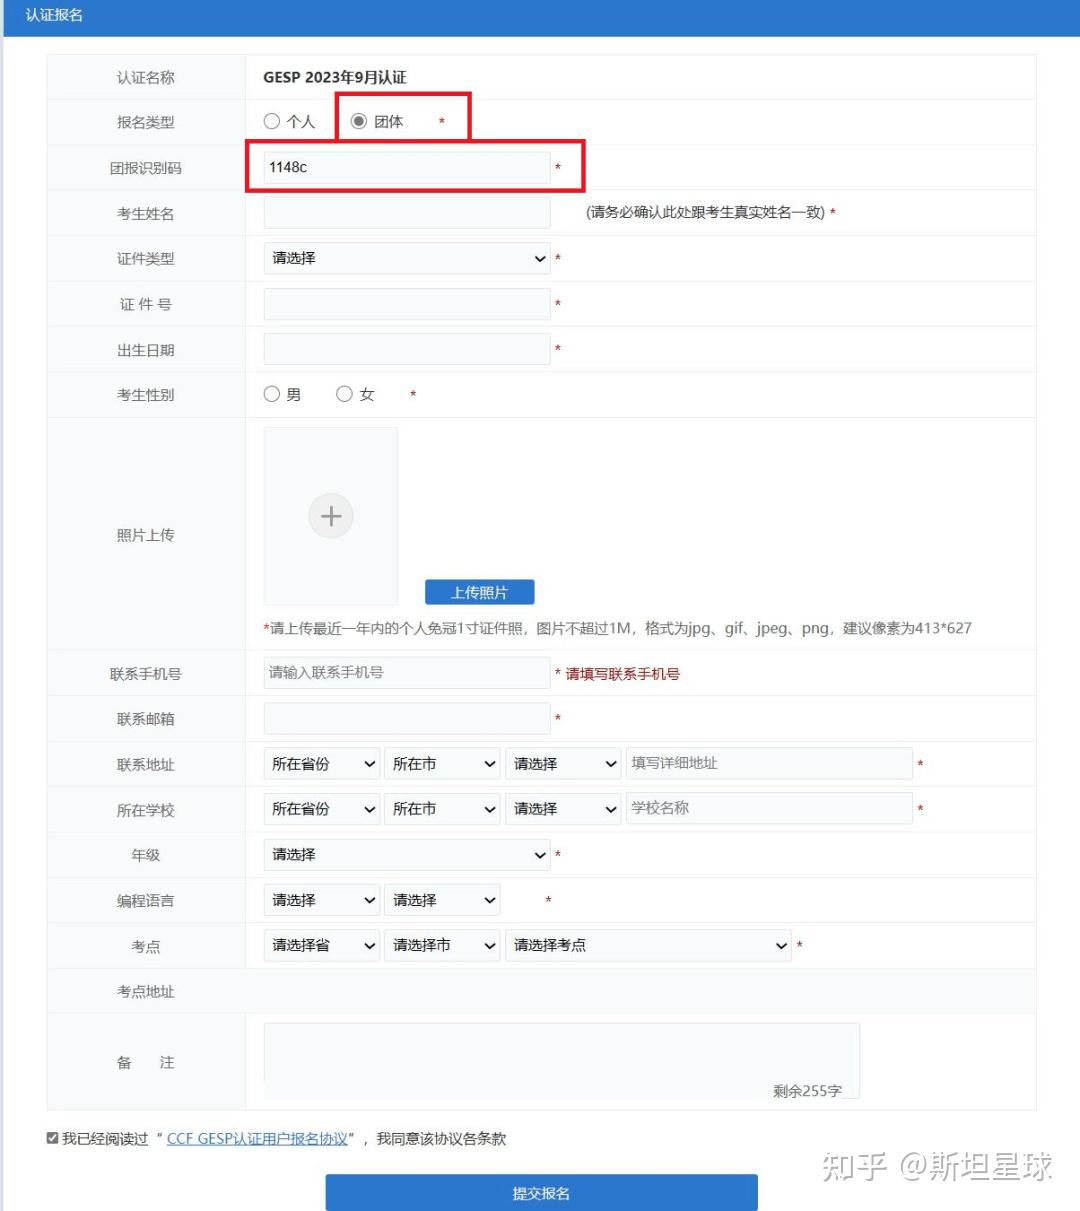This screenshot has width=1080, height=1211.
Task: Open the 请选择考点 dropdown
Action: pos(648,945)
